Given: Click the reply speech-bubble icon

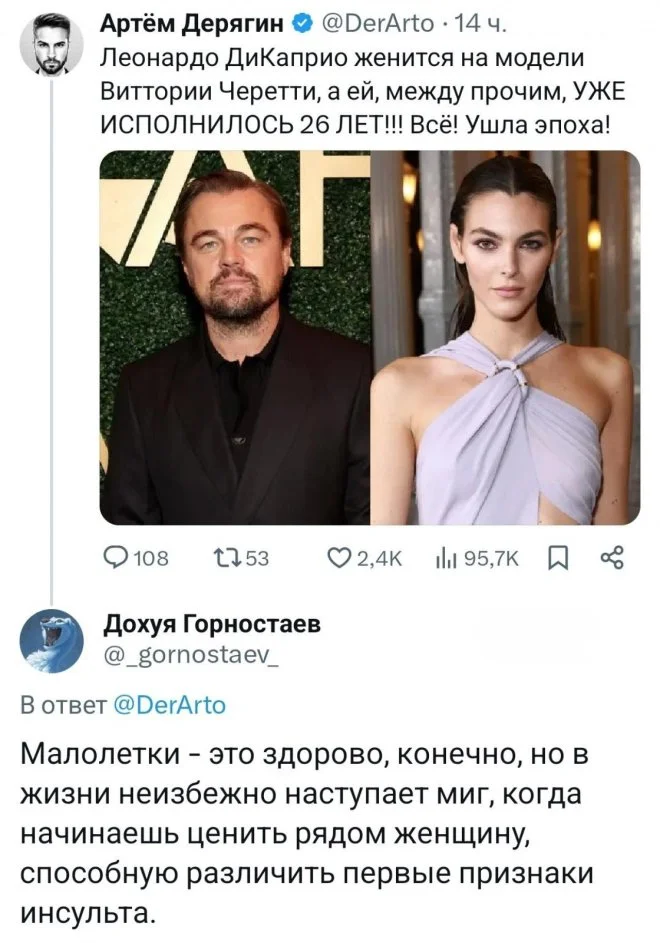Looking at the screenshot, I should click(117, 557).
